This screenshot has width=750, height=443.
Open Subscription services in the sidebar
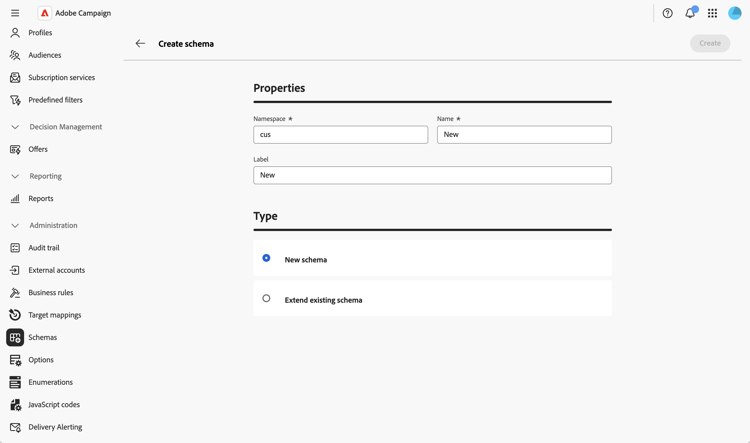click(x=61, y=77)
